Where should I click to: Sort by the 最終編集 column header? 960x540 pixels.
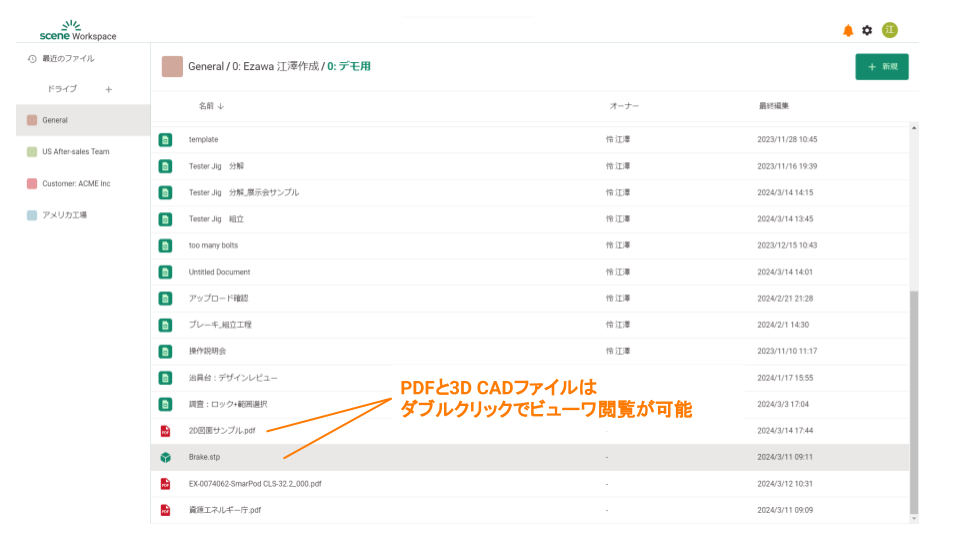[774, 106]
